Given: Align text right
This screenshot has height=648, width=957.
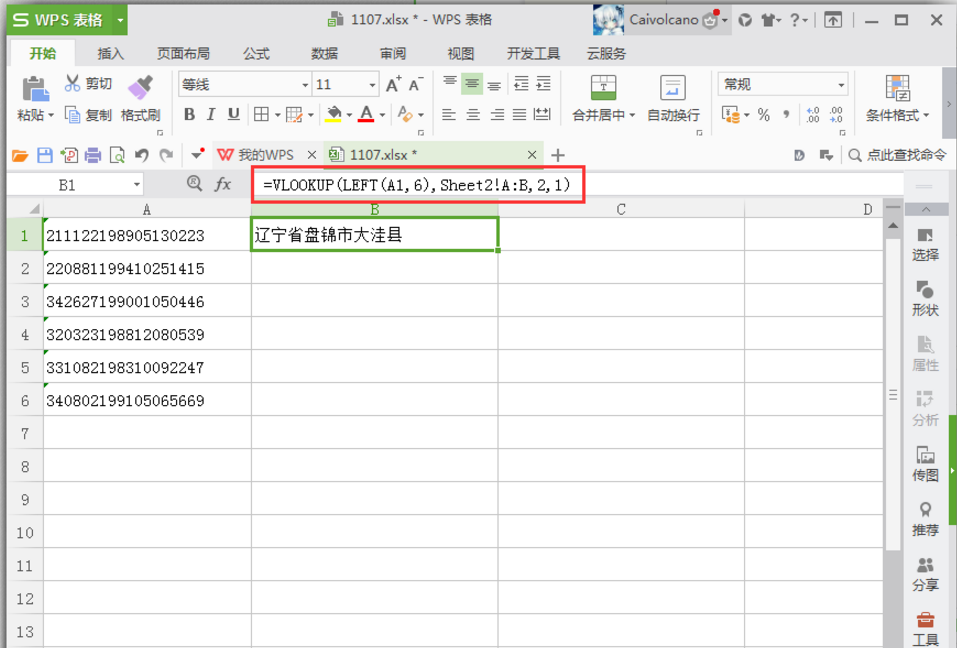Looking at the screenshot, I should click(497, 114).
